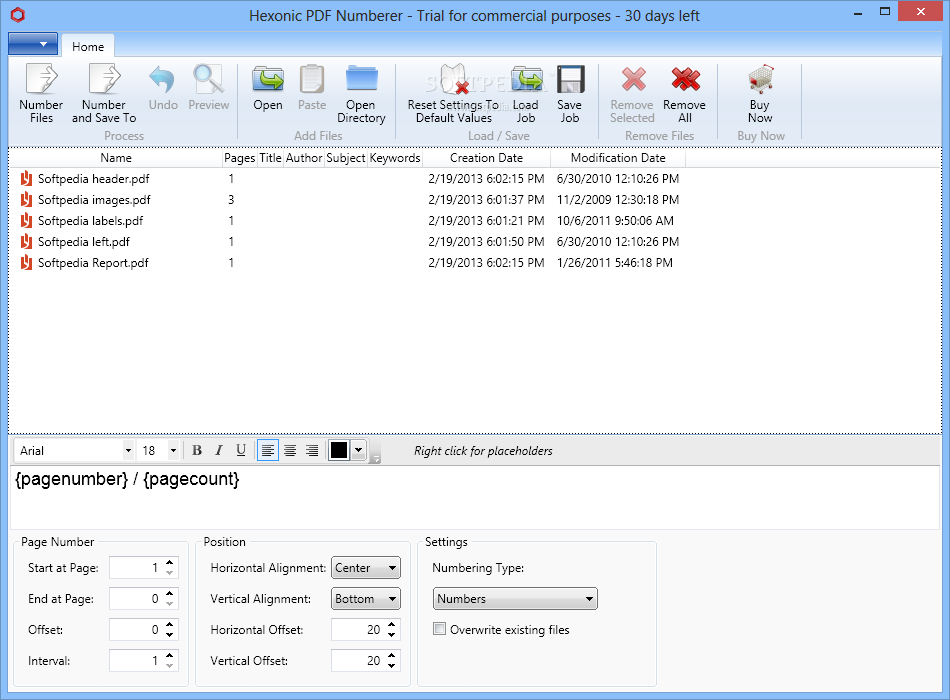Screen dimensions: 950x700
Task: Select PDF icon of Softpedia images.pdf
Action: tap(26, 199)
